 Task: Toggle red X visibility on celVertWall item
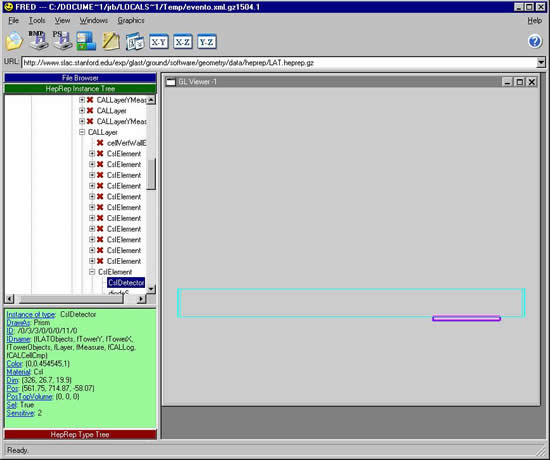click(100, 143)
